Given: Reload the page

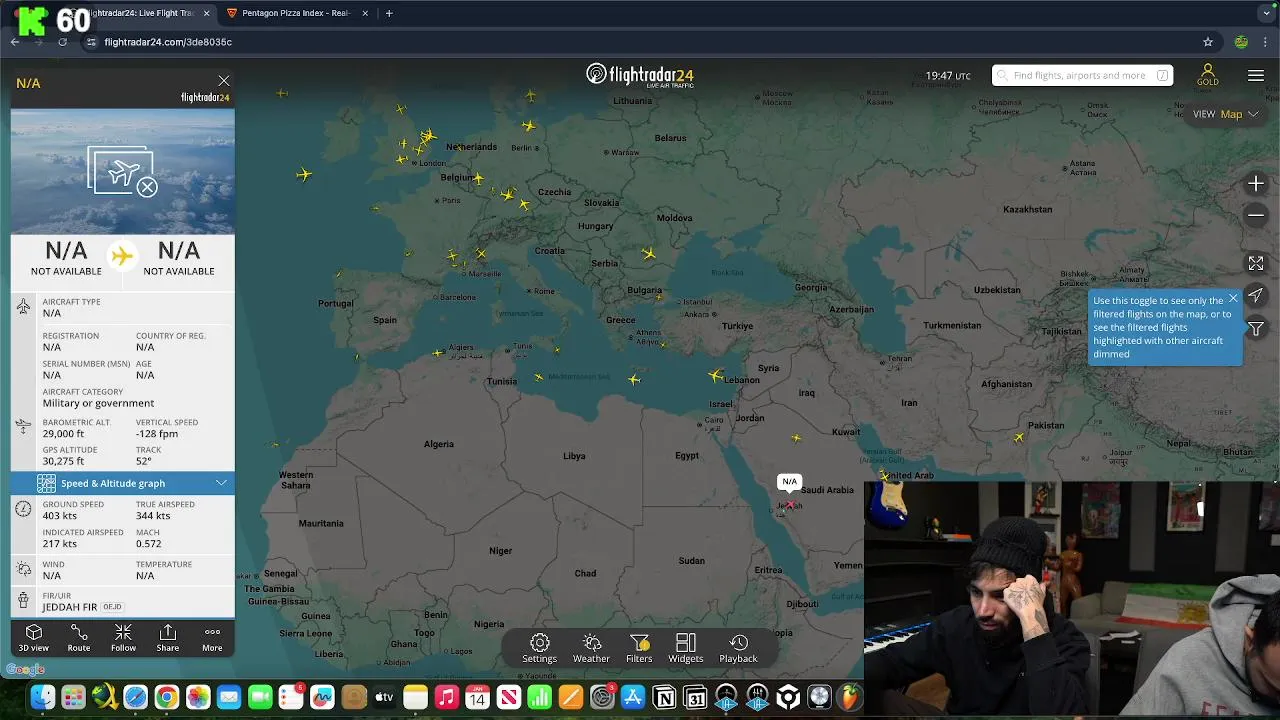Looking at the screenshot, I should [62, 42].
